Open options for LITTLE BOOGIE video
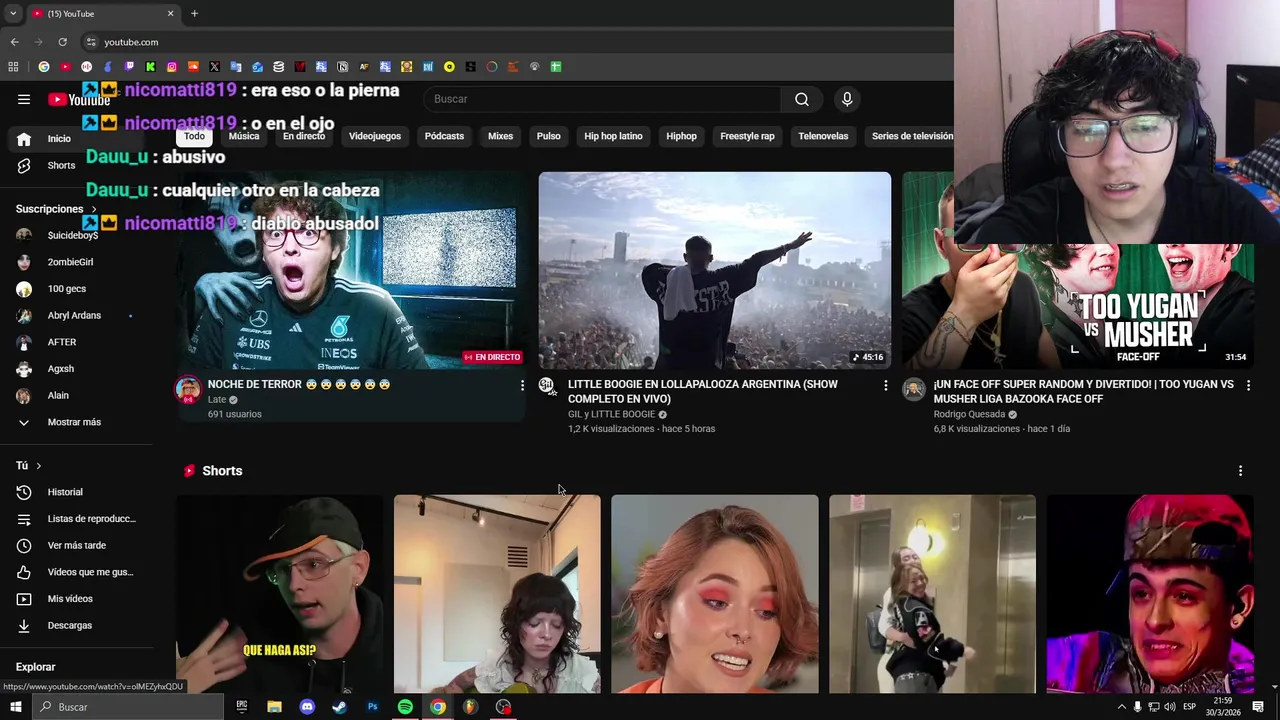Image resolution: width=1280 pixels, height=720 pixels. click(885, 385)
